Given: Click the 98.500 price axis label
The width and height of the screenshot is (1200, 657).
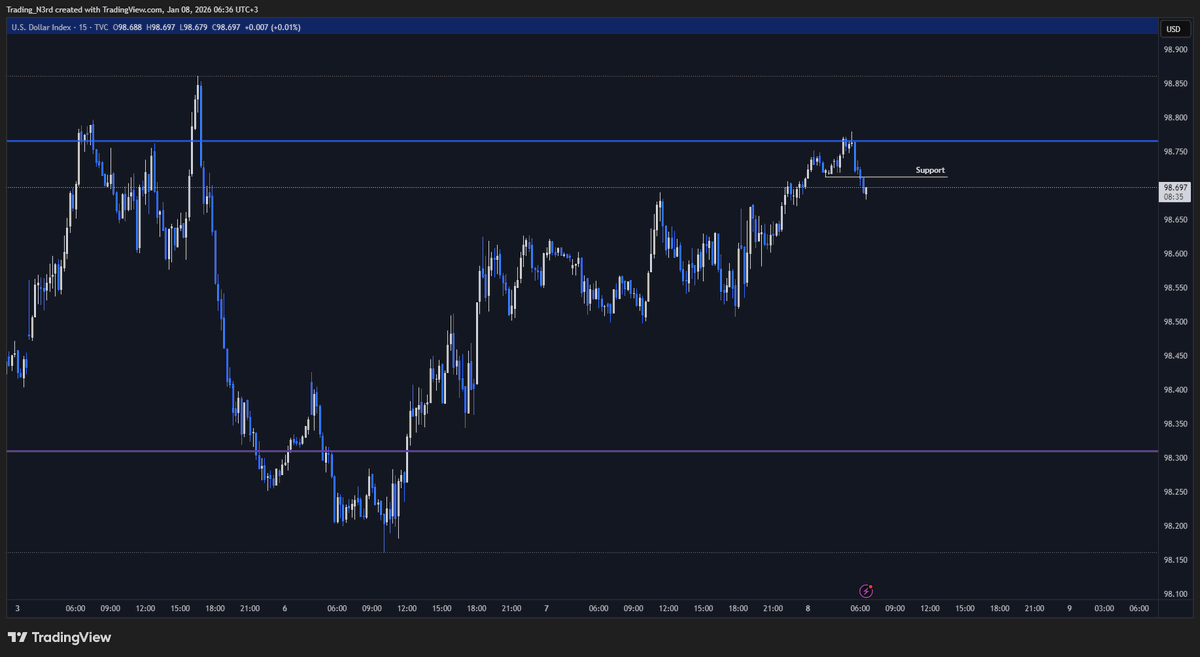Looking at the screenshot, I should pos(1175,321).
